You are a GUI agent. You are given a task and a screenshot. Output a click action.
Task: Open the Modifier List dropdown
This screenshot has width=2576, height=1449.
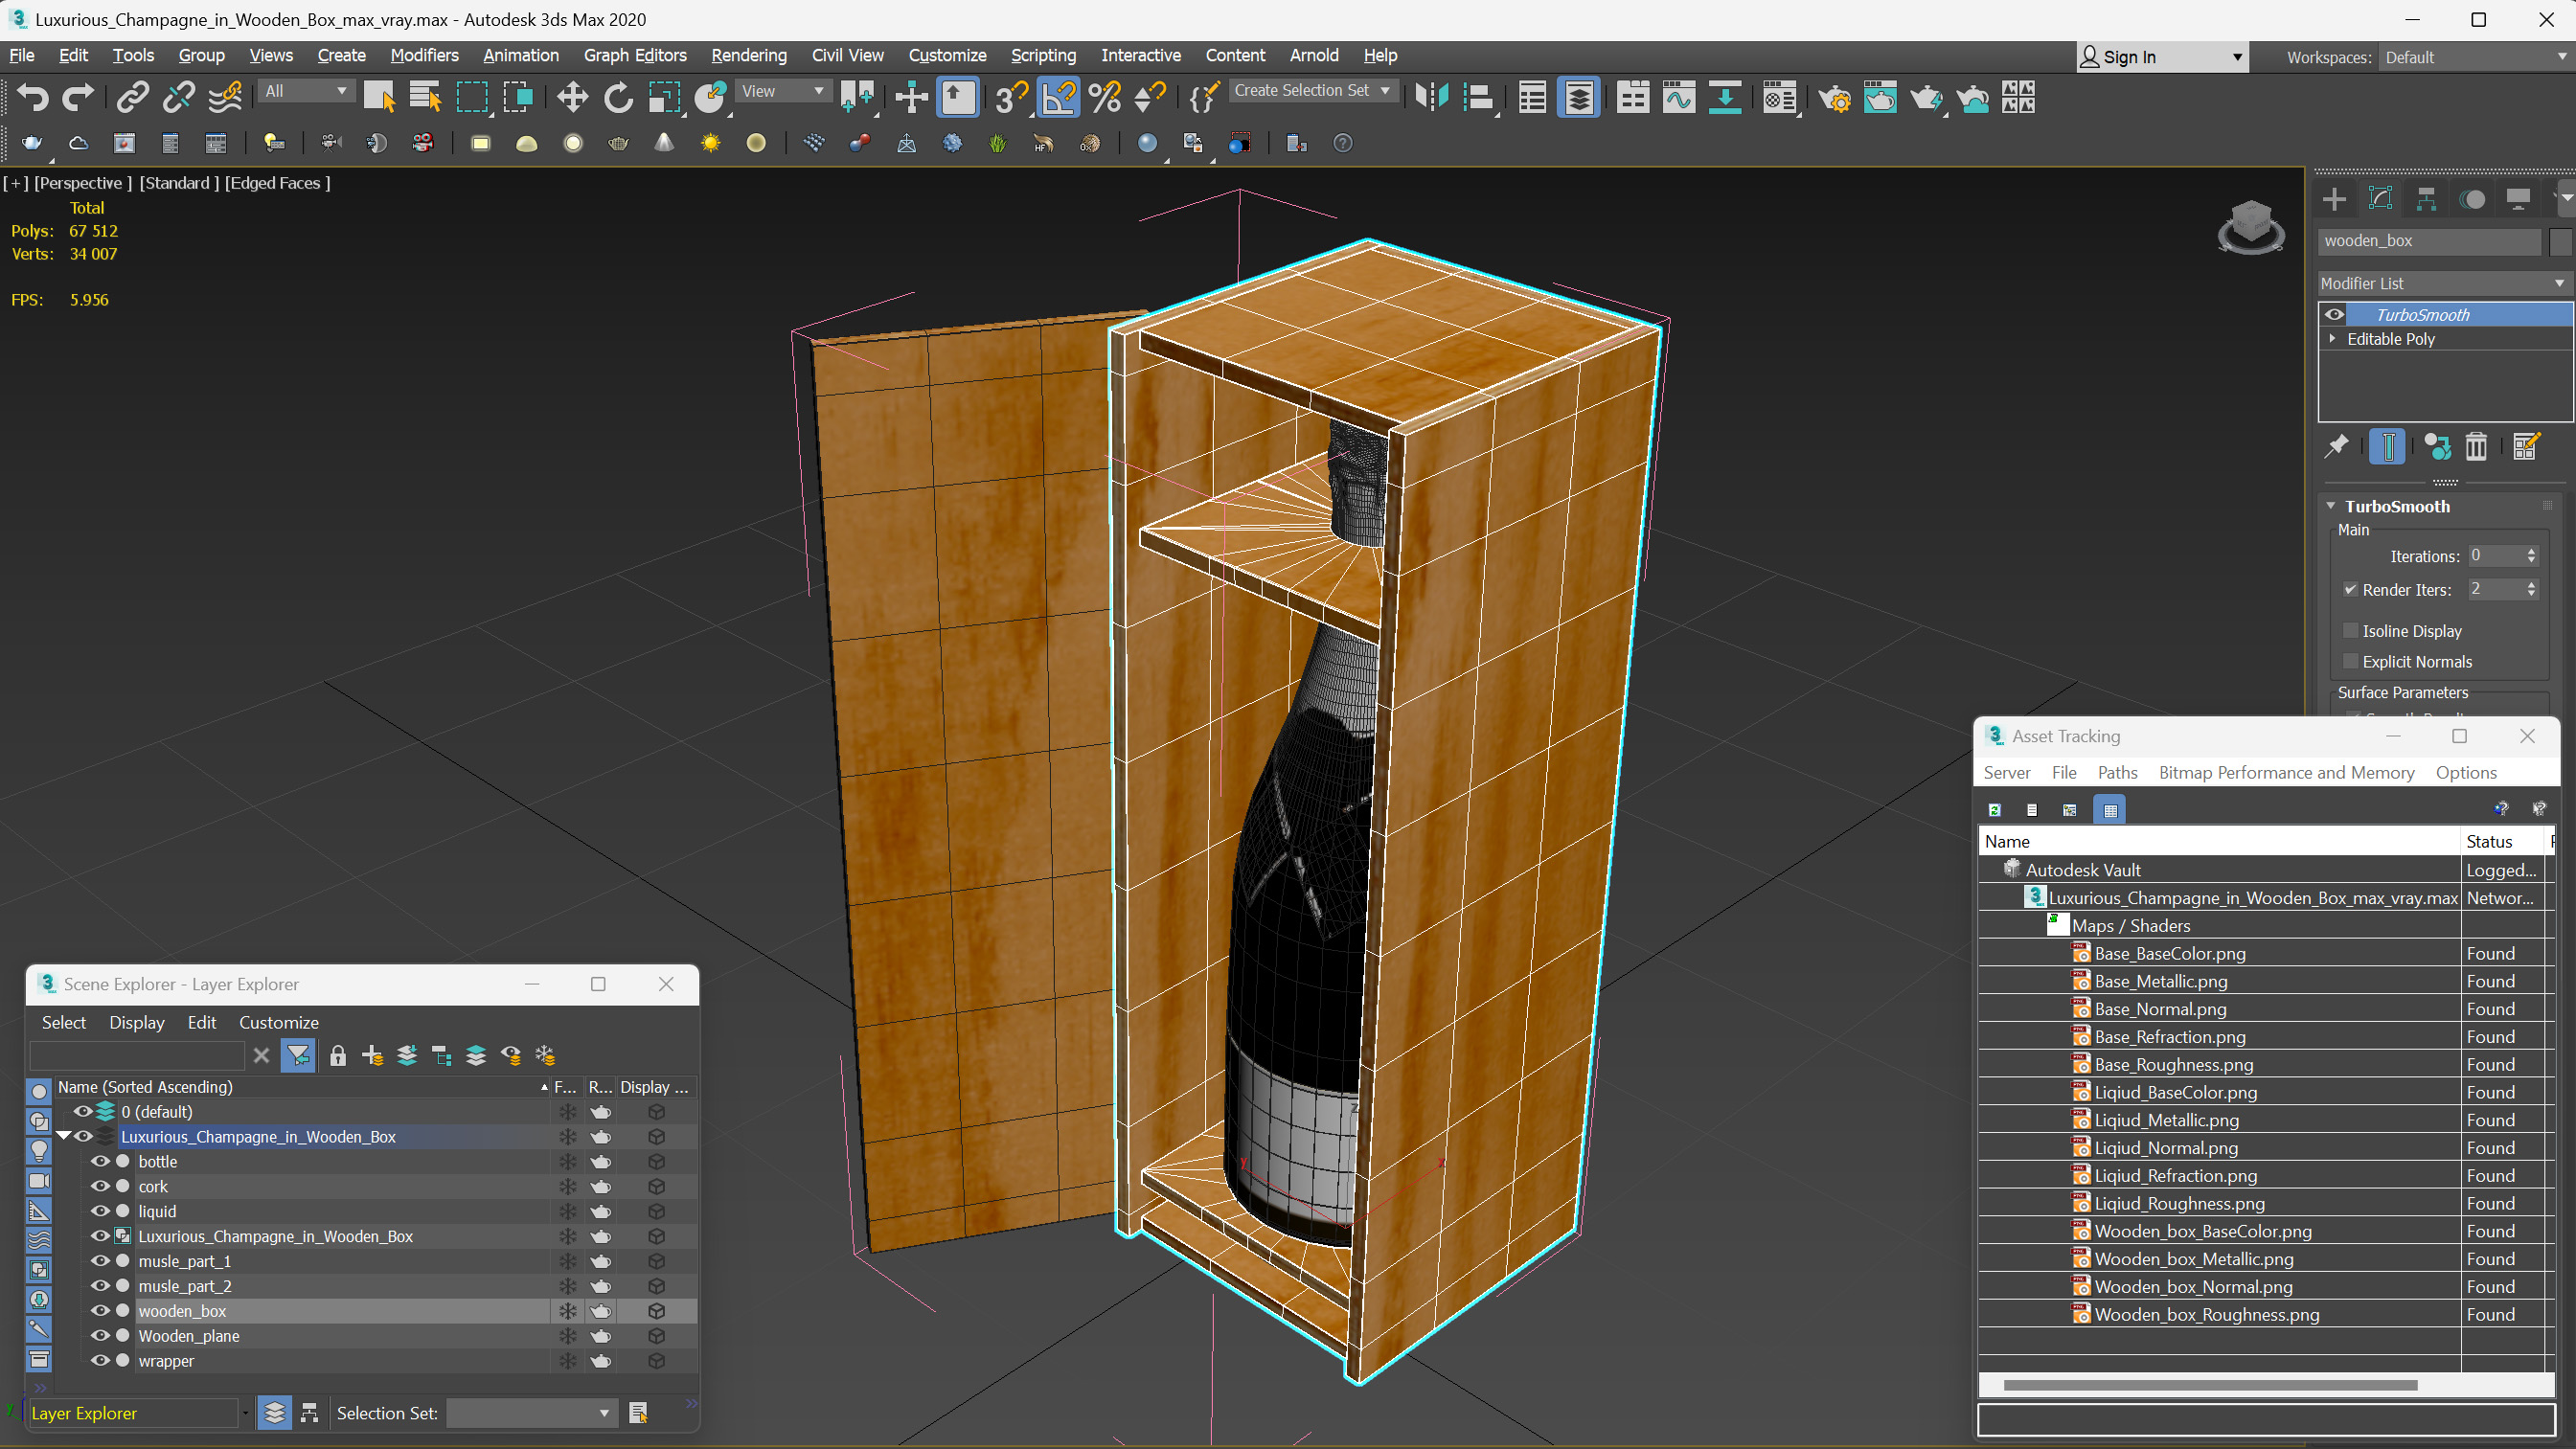point(2444,283)
